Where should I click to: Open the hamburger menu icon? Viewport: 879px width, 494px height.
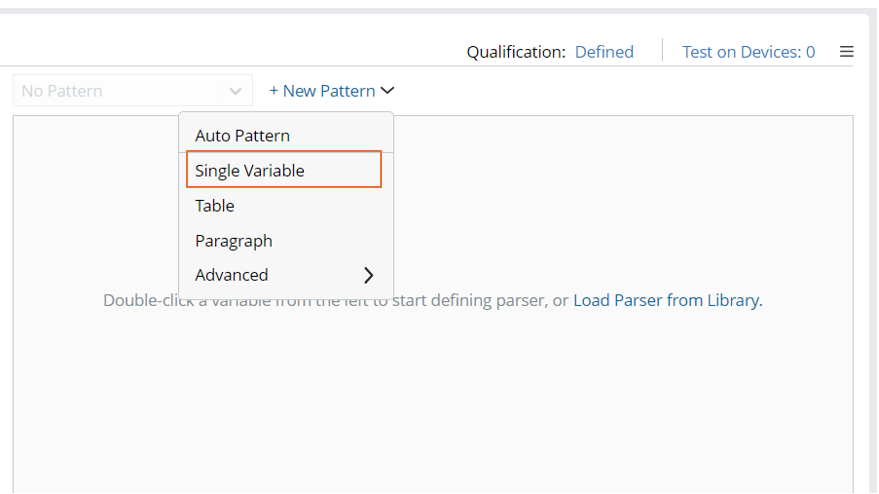[x=846, y=52]
